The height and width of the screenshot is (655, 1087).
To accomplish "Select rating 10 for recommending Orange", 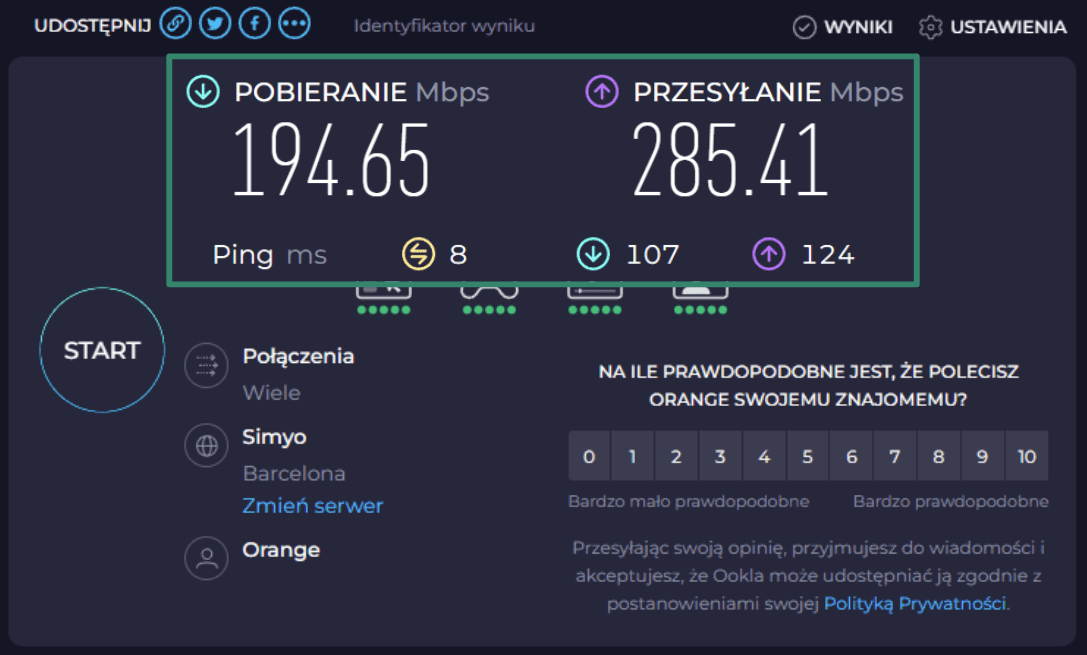I will click(x=1026, y=456).
